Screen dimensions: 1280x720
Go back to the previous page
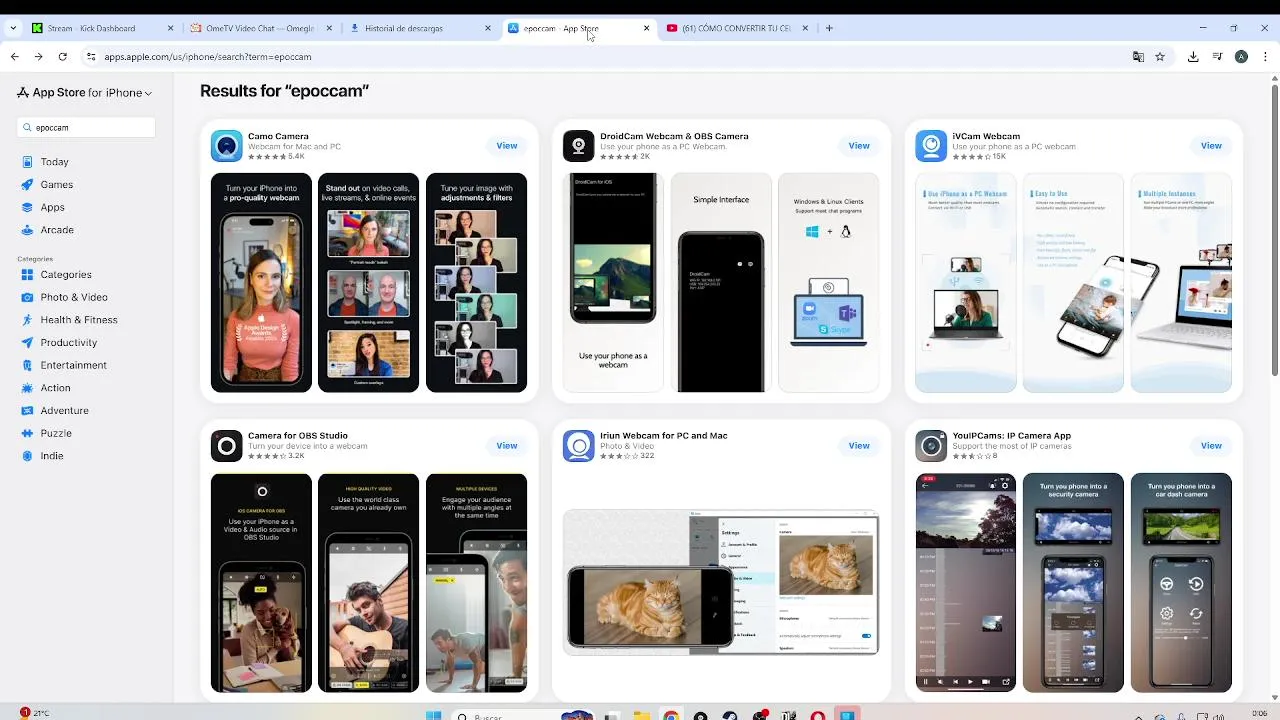pyautogui.click(x=14, y=57)
